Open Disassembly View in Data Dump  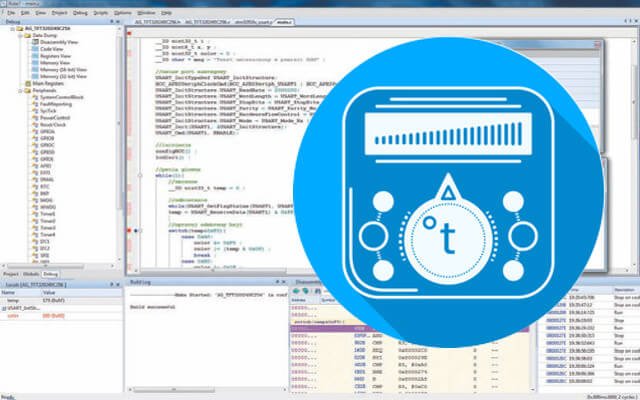(59, 42)
